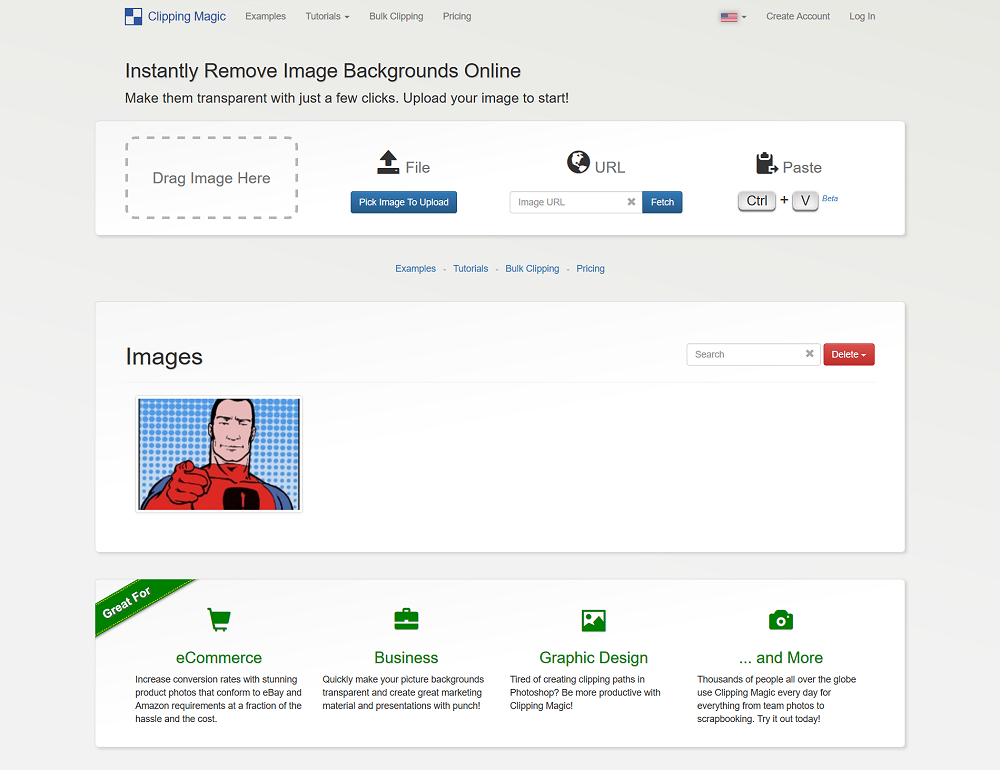Viewport: 1000px width, 770px height.
Task: Expand the red Delete dropdown
Action: tap(849, 355)
